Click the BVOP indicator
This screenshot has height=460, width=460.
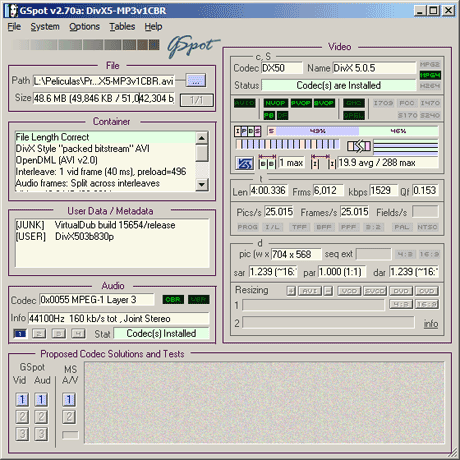324,103
